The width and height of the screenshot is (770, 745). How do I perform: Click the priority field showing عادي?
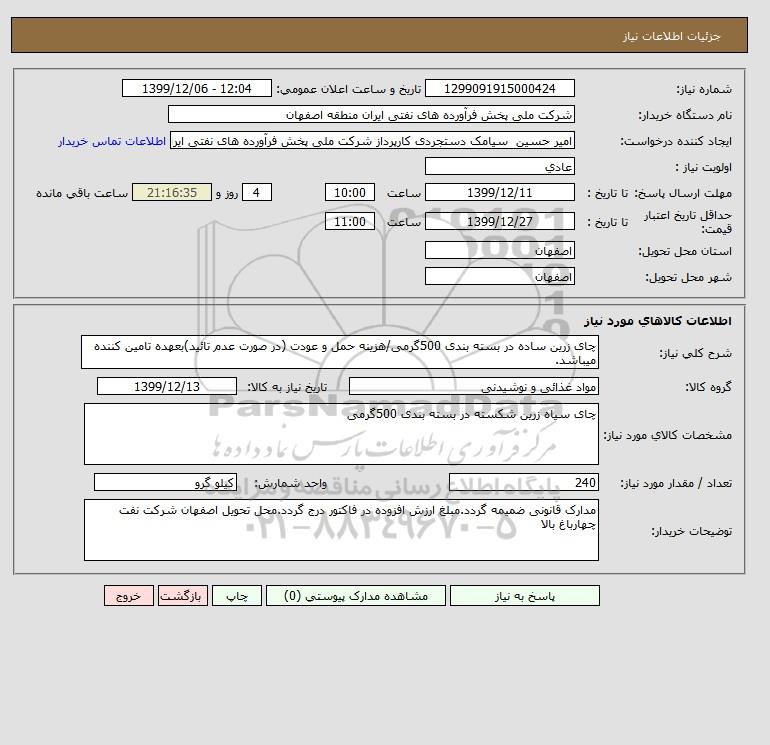(499, 166)
